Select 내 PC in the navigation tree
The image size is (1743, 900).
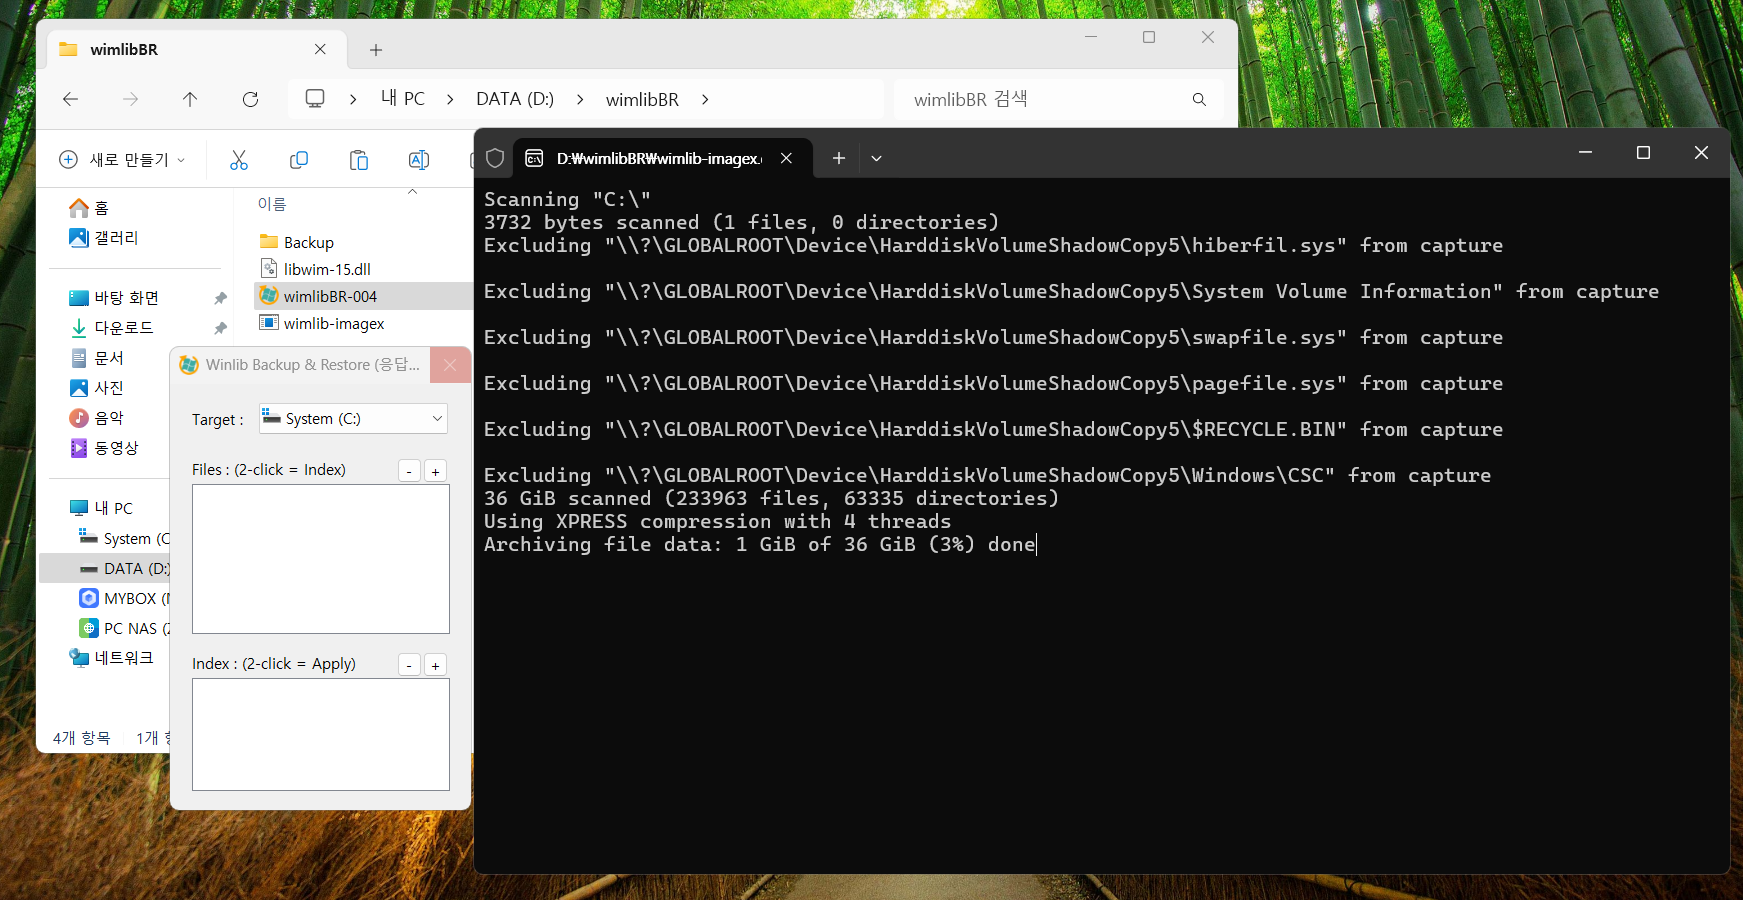click(101, 508)
